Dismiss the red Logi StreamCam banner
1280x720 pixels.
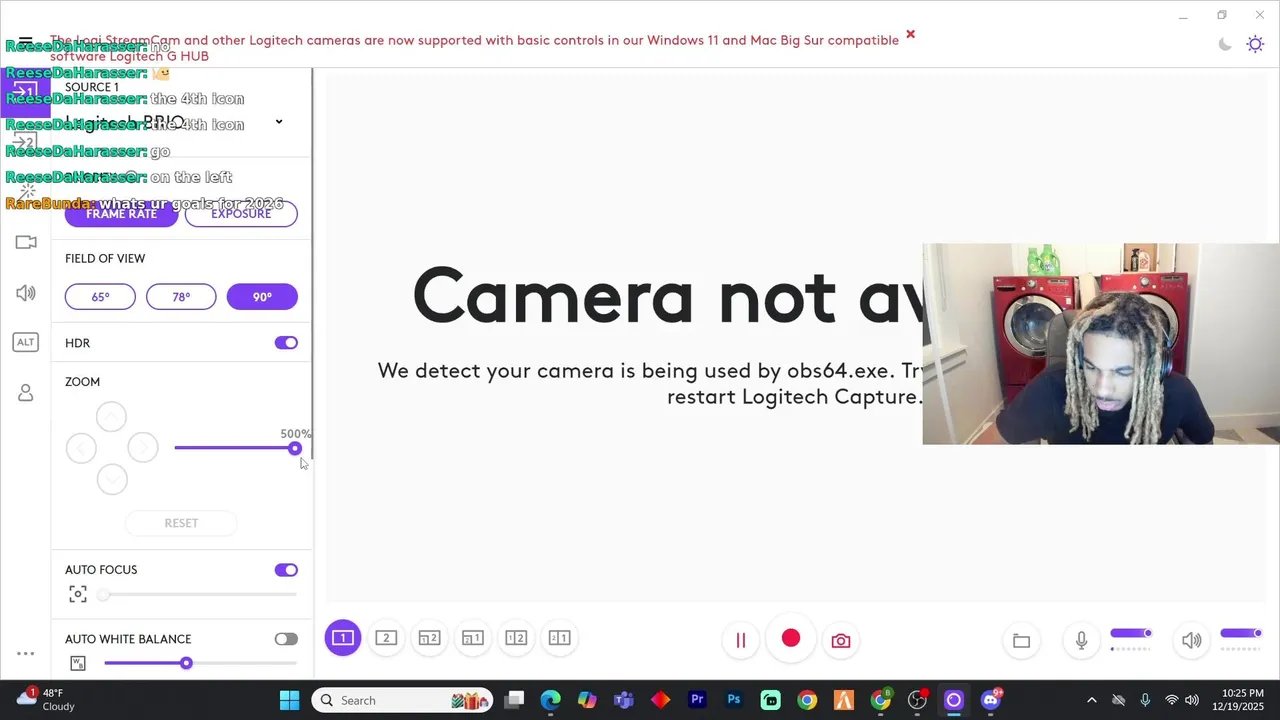click(910, 34)
